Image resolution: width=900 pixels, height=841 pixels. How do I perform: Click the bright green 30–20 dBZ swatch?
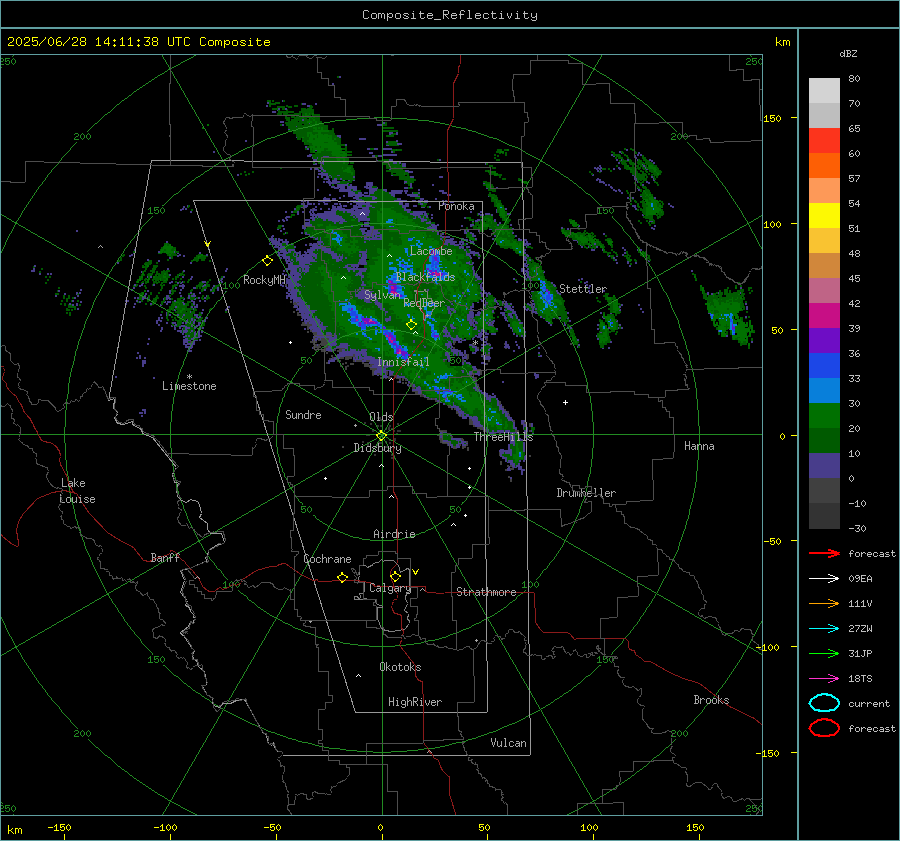[x=824, y=416]
